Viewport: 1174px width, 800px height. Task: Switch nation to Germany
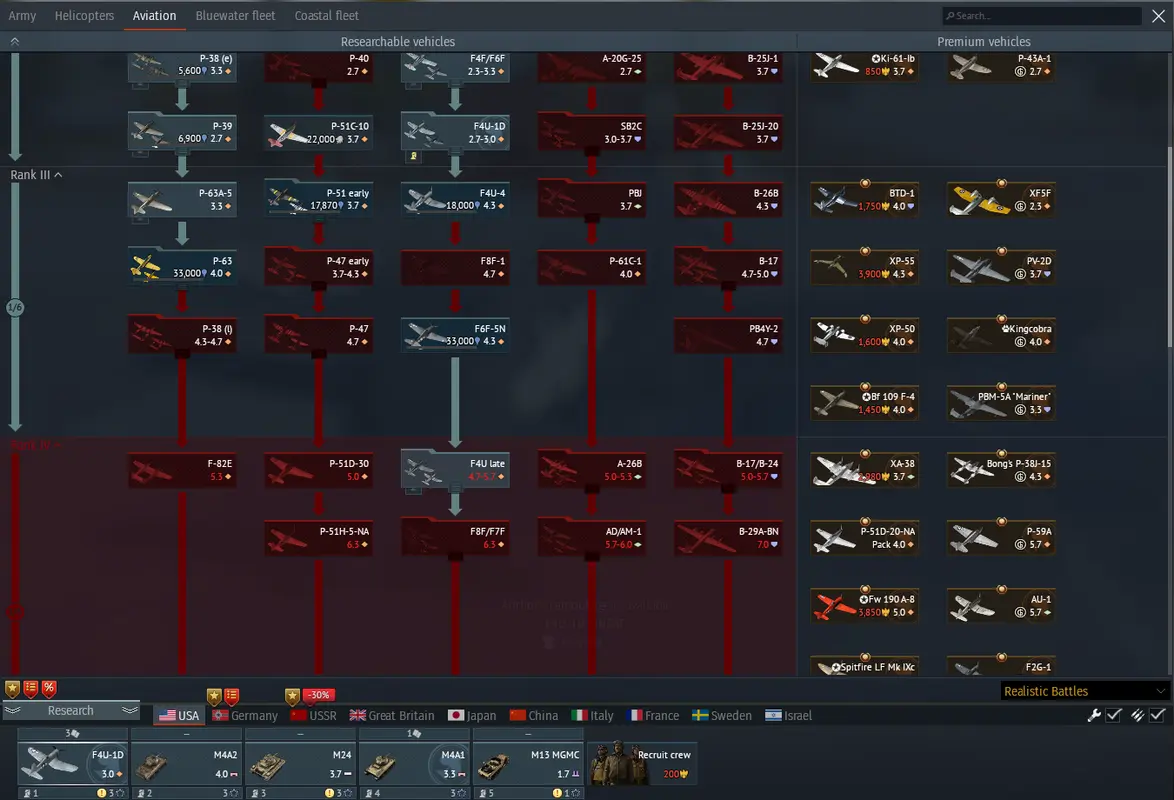245,715
